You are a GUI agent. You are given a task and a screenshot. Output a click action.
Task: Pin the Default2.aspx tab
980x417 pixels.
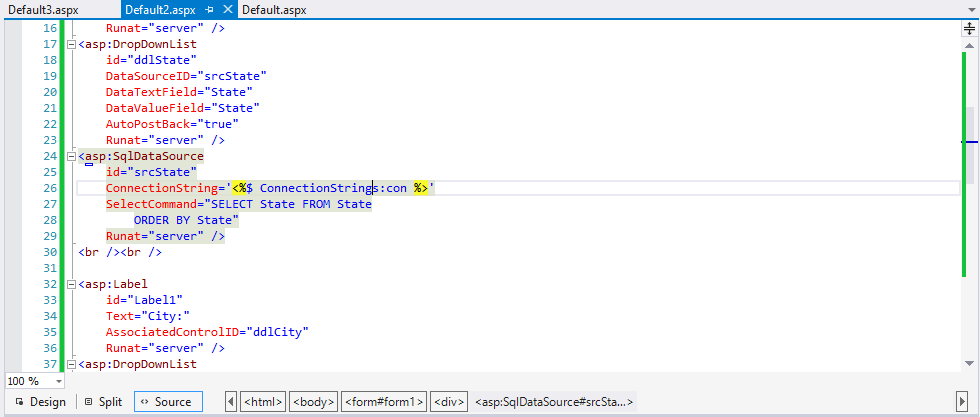[211, 10]
